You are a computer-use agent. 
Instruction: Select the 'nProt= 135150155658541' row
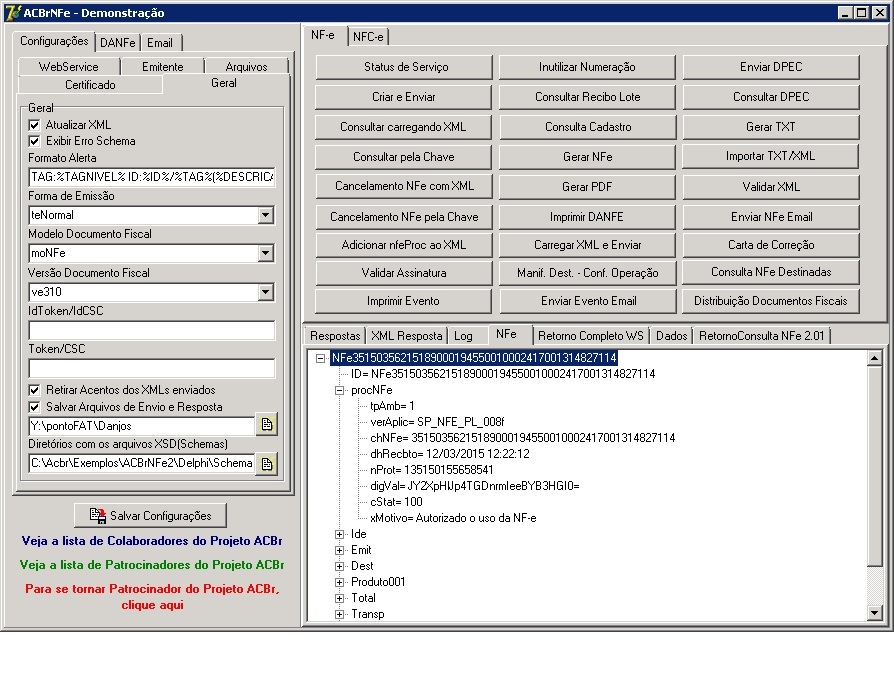coord(432,471)
